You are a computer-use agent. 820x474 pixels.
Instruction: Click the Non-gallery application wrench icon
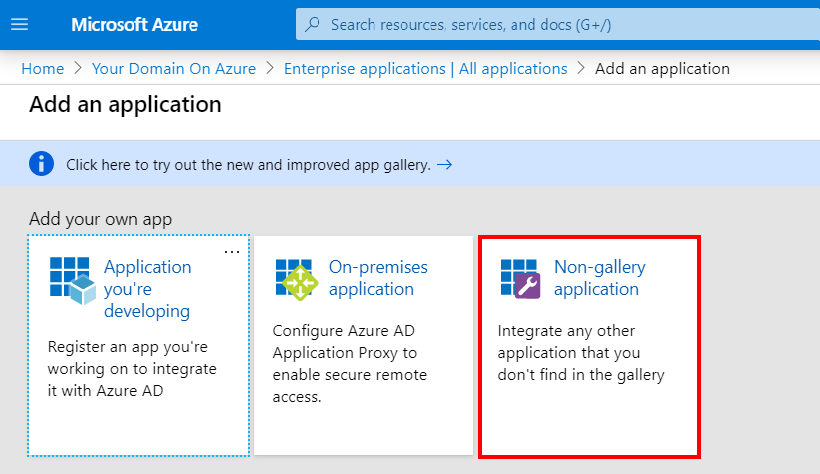click(520, 279)
